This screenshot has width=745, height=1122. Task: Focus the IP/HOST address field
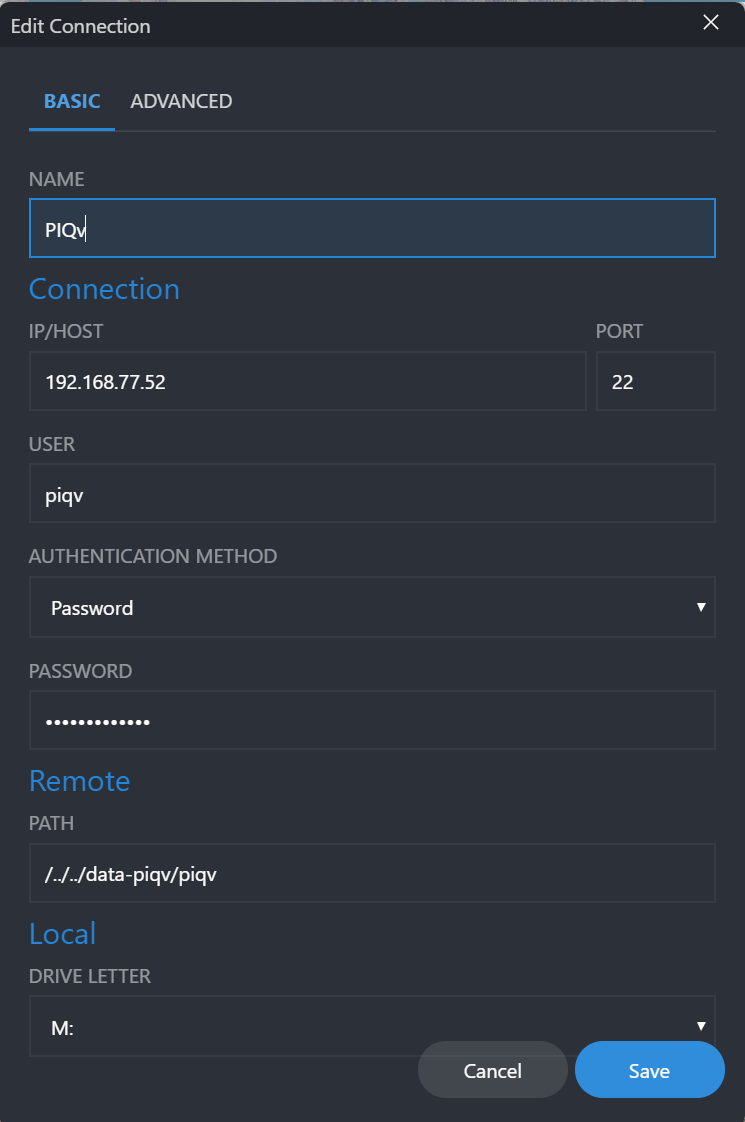tap(307, 381)
